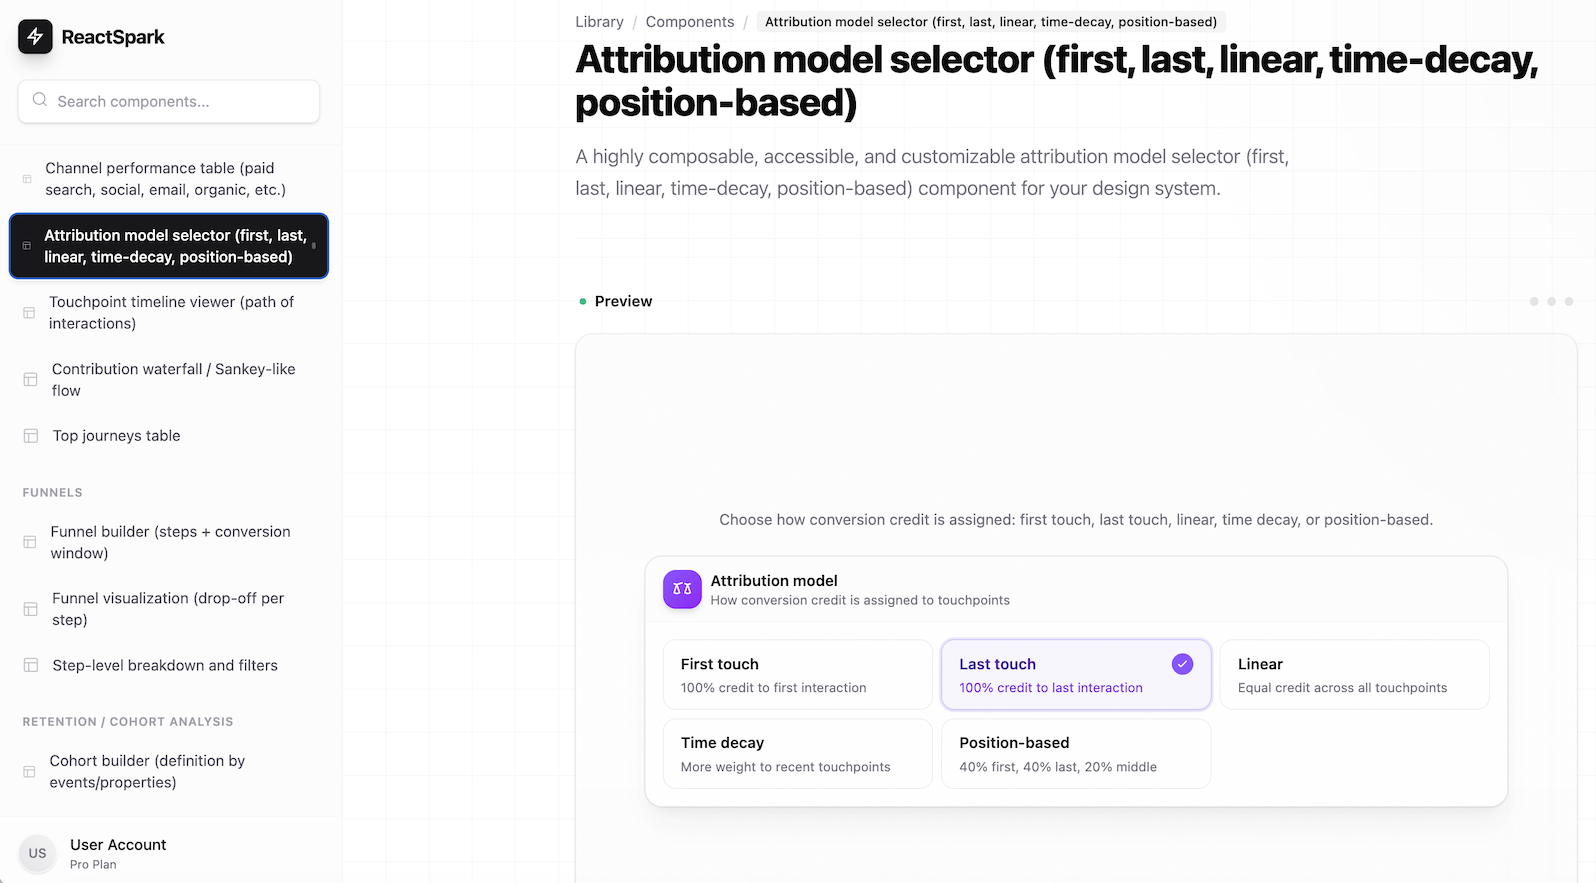The image size is (1596, 883).
Task: Select the First touch attribution option
Action: tap(797, 675)
